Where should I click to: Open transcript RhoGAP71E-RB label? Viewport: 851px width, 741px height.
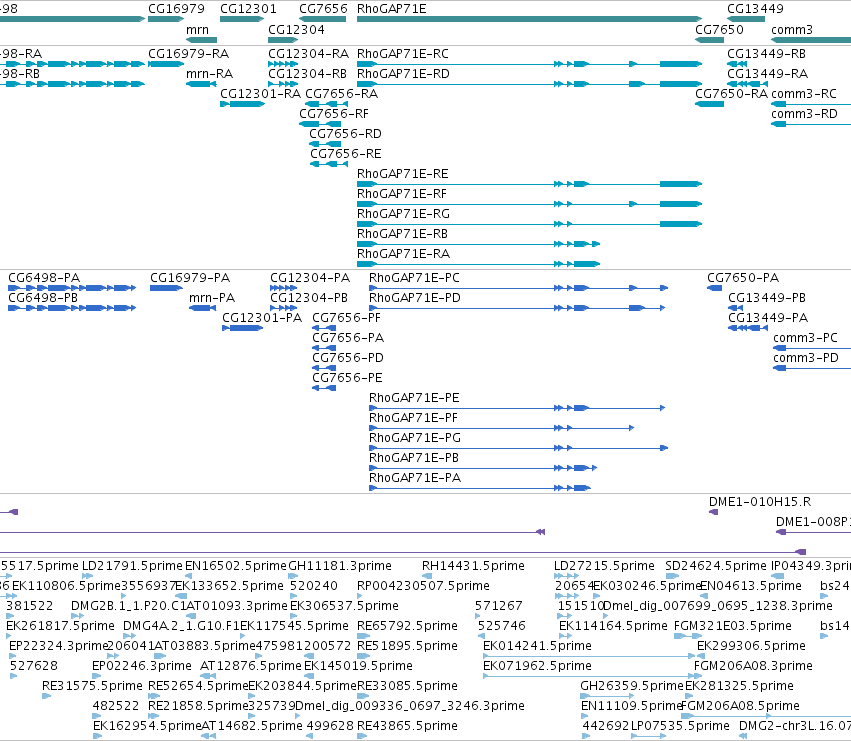pyautogui.click(x=402, y=234)
